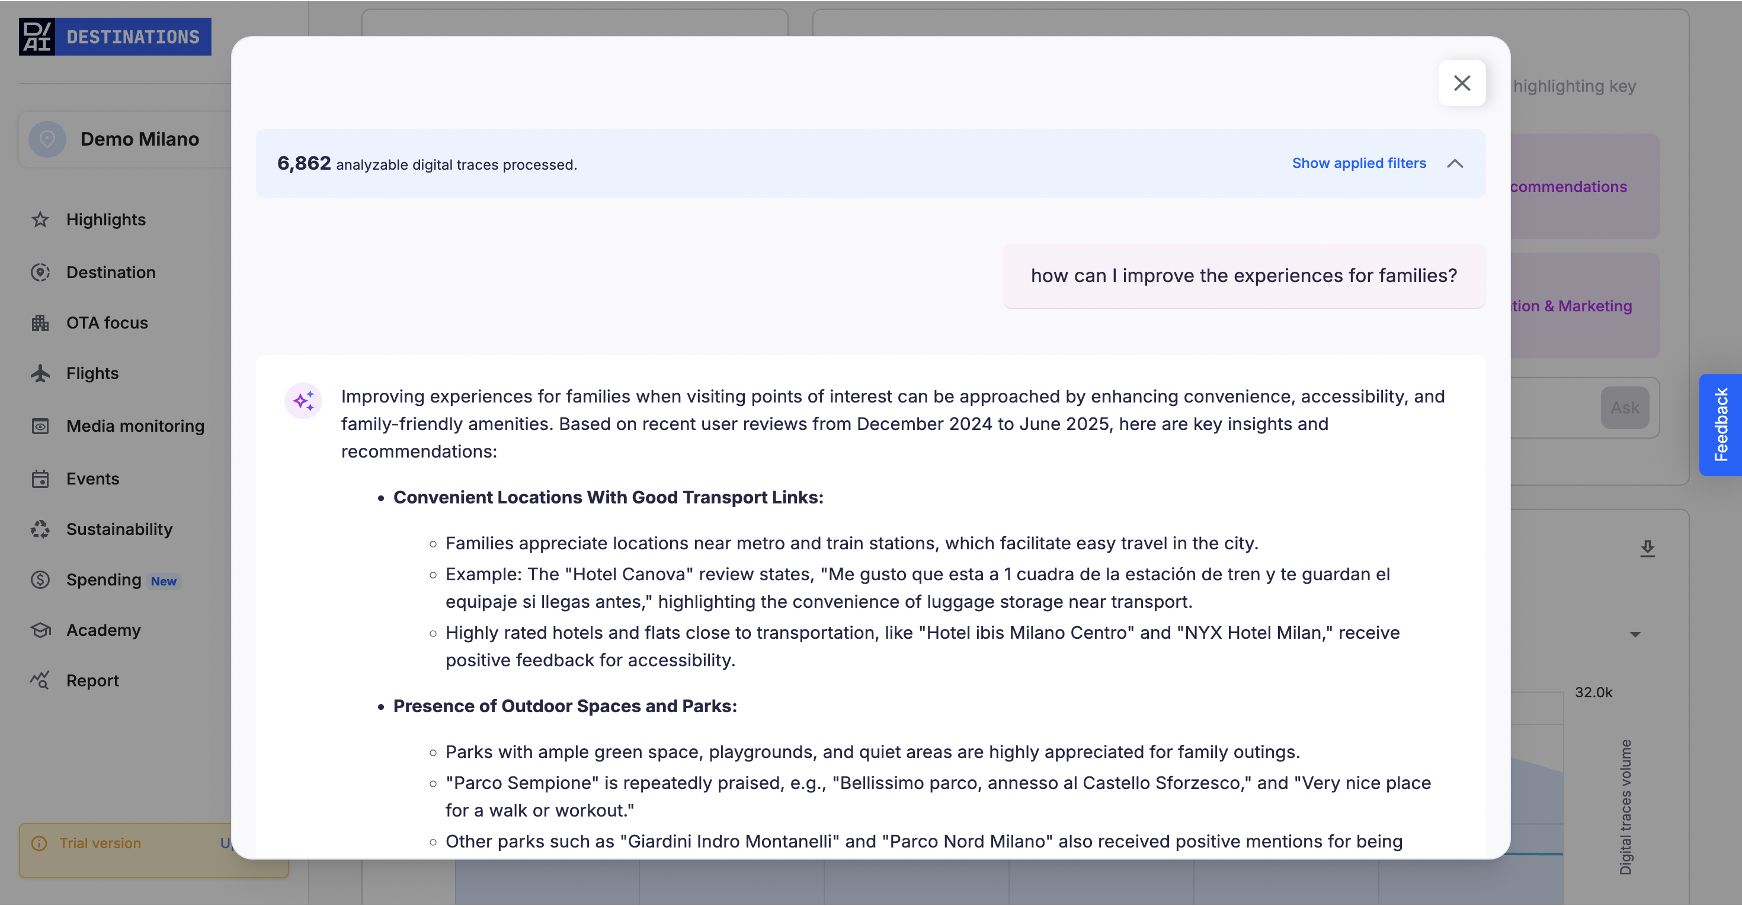This screenshot has width=1742, height=906.
Task: Select the Report sidebar entry
Action: pyautogui.click(x=92, y=680)
